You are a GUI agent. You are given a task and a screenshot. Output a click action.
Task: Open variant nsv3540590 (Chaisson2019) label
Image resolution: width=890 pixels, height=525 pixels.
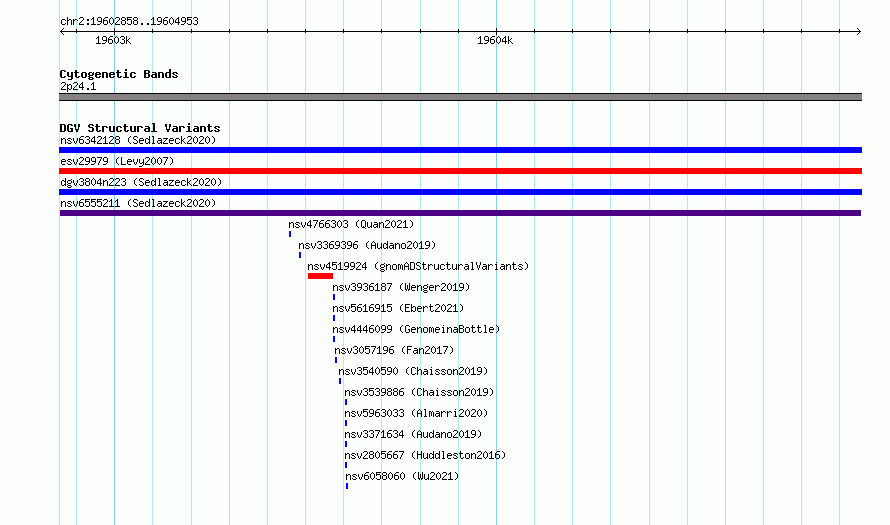tap(413, 371)
